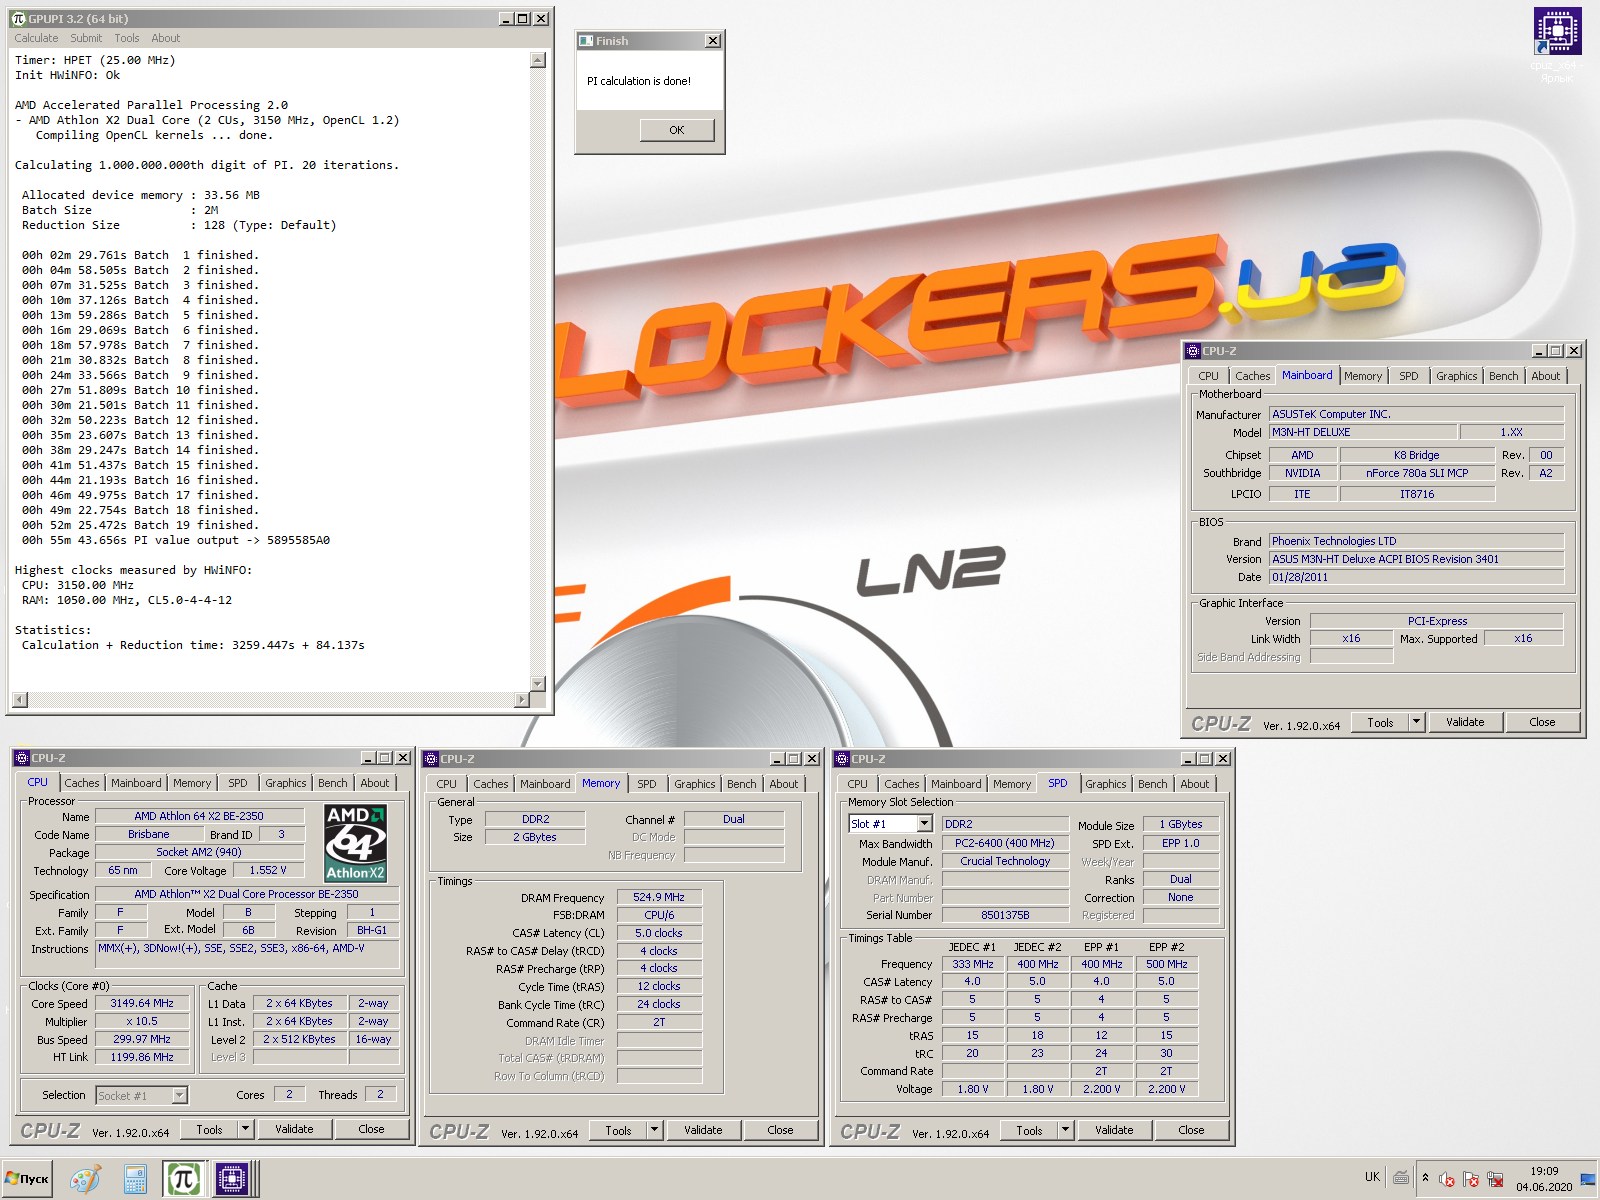Open the GPUPI About menu
This screenshot has width=1600, height=1200.
tap(166, 38)
